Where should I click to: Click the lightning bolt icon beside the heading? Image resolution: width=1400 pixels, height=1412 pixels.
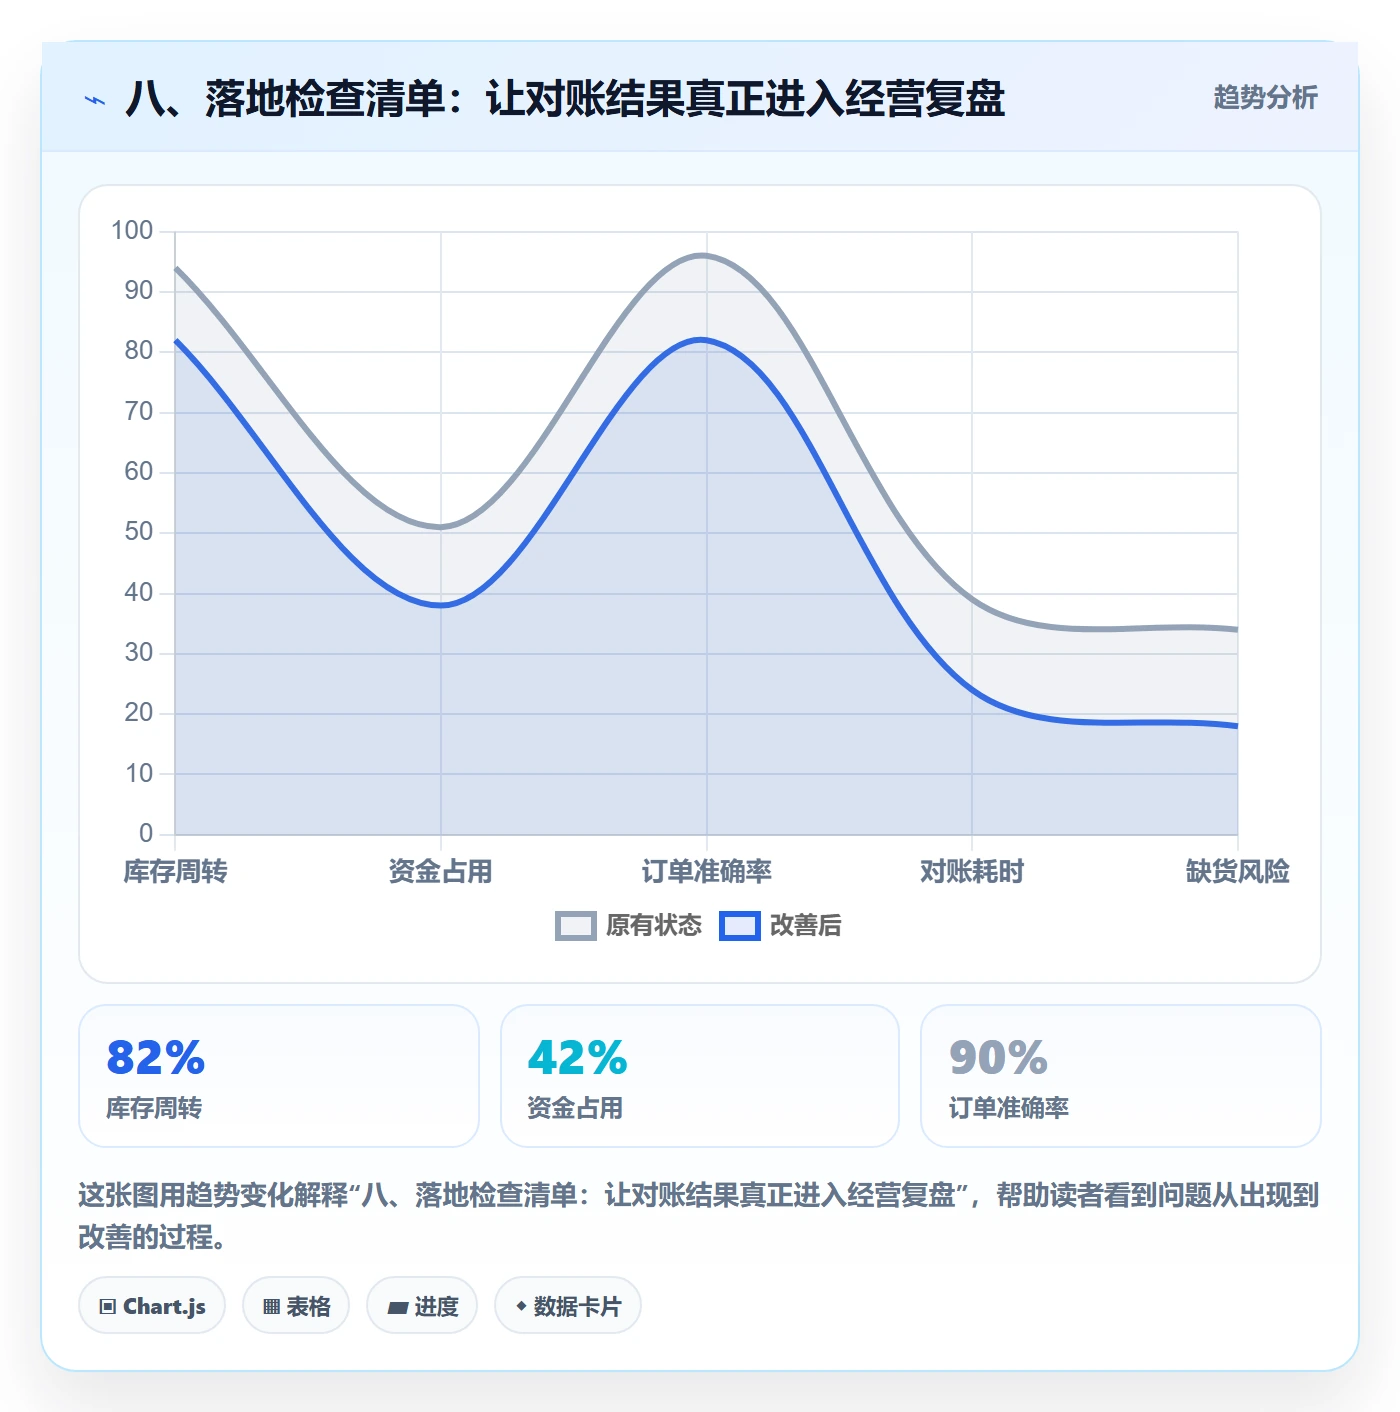click(x=95, y=100)
